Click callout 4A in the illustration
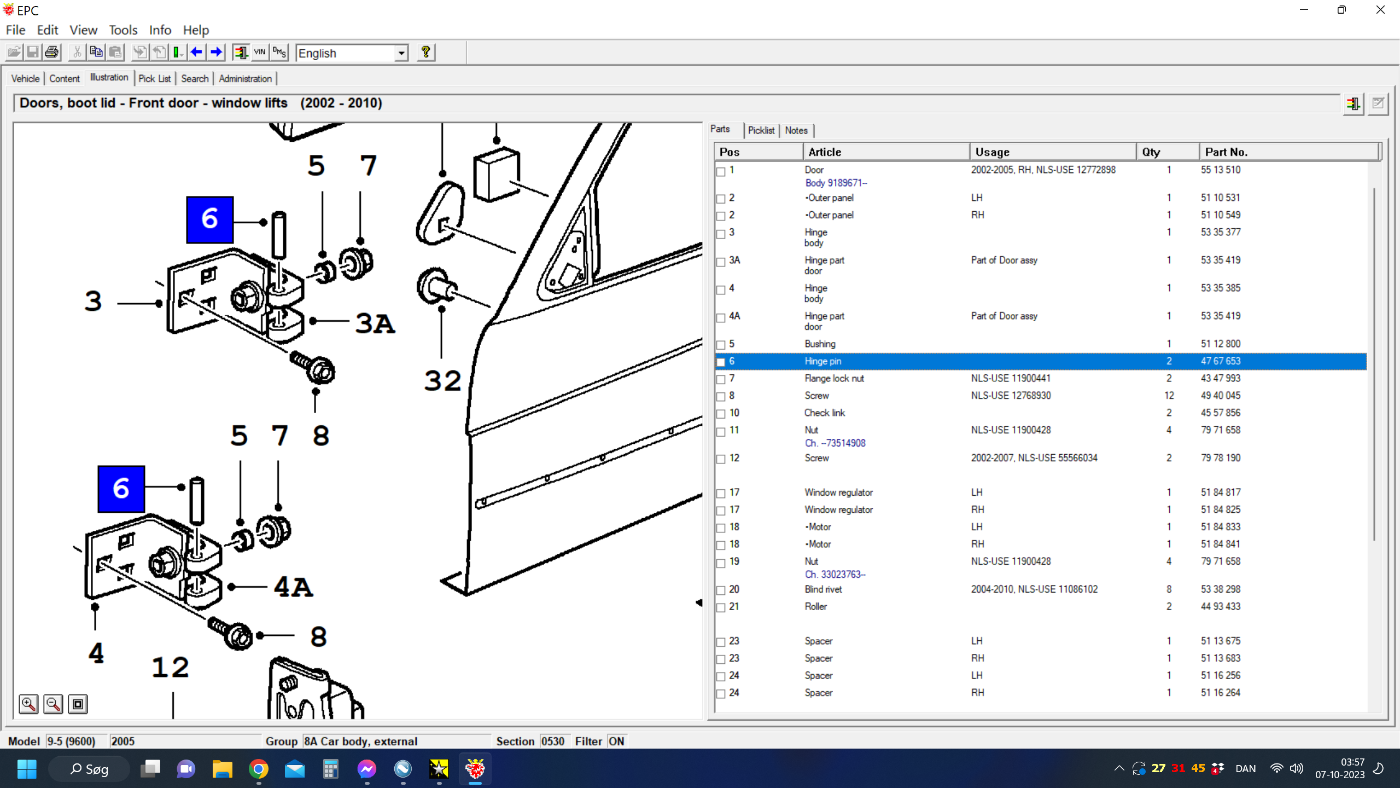The image size is (1400, 788). pos(293,587)
